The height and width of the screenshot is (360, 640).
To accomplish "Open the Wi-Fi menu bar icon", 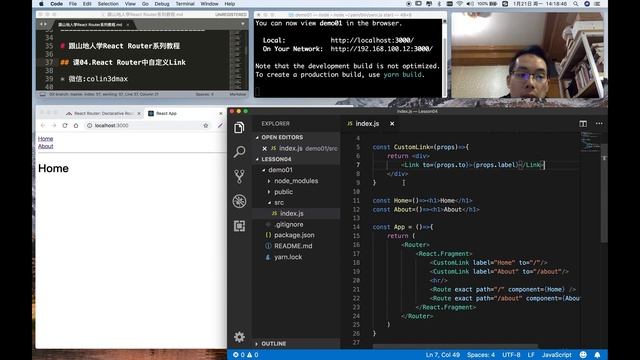I will pyautogui.click(x=460, y=4).
